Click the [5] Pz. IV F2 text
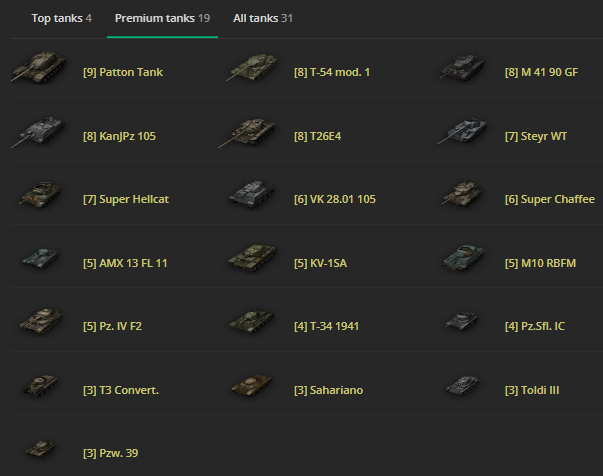Viewport: 603px width, 476px height. click(113, 326)
